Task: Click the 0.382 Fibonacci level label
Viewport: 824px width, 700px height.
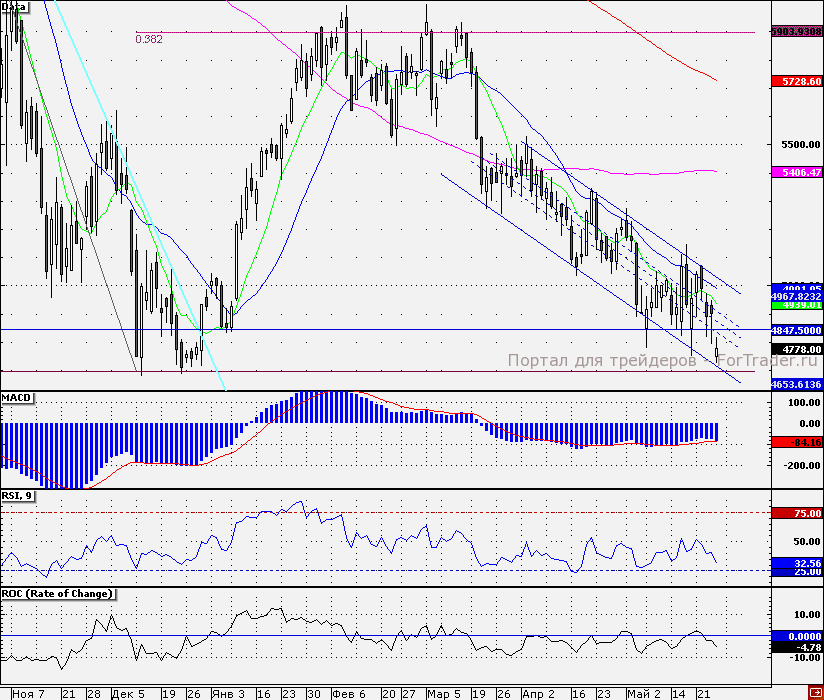Action: pyautogui.click(x=149, y=39)
